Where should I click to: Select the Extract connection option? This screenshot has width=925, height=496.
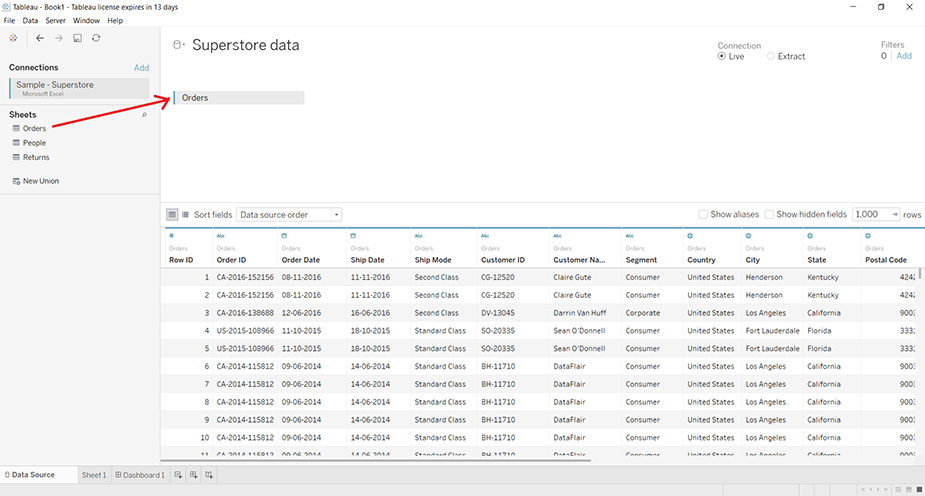pos(770,57)
